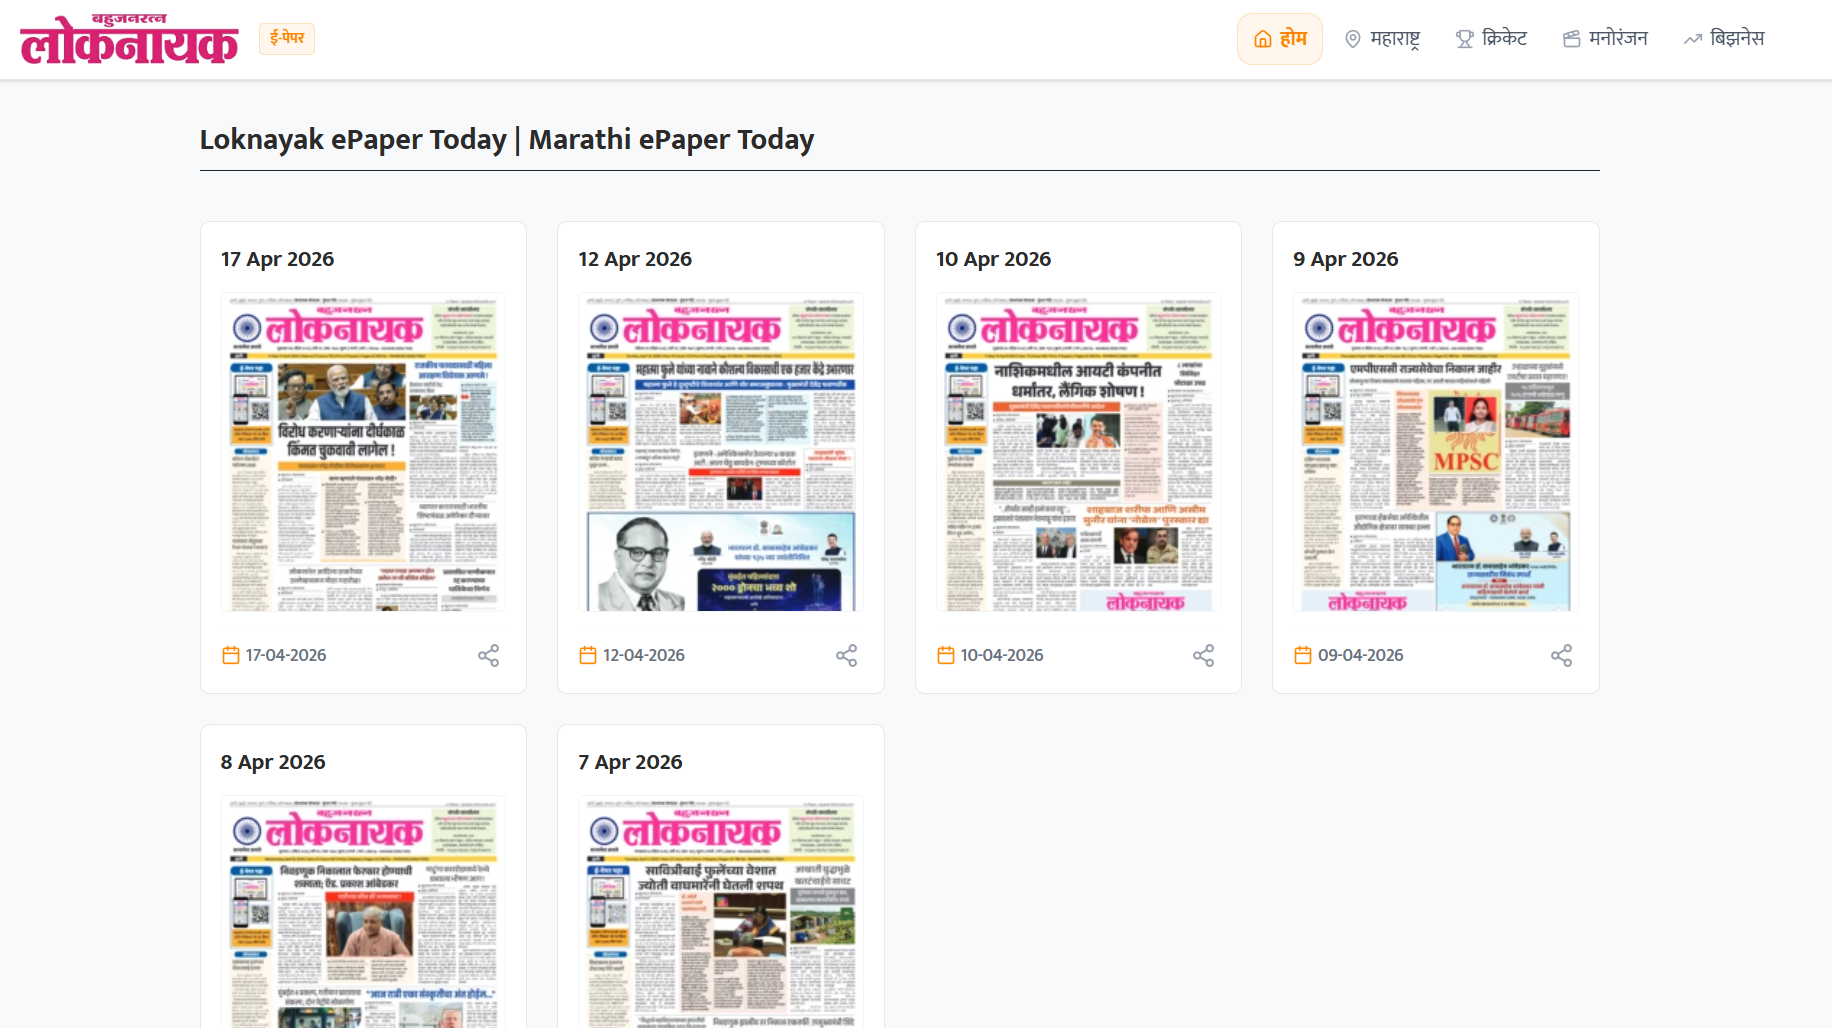Share the 17 Apr 2026 epaper

click(x=488, y=655)
